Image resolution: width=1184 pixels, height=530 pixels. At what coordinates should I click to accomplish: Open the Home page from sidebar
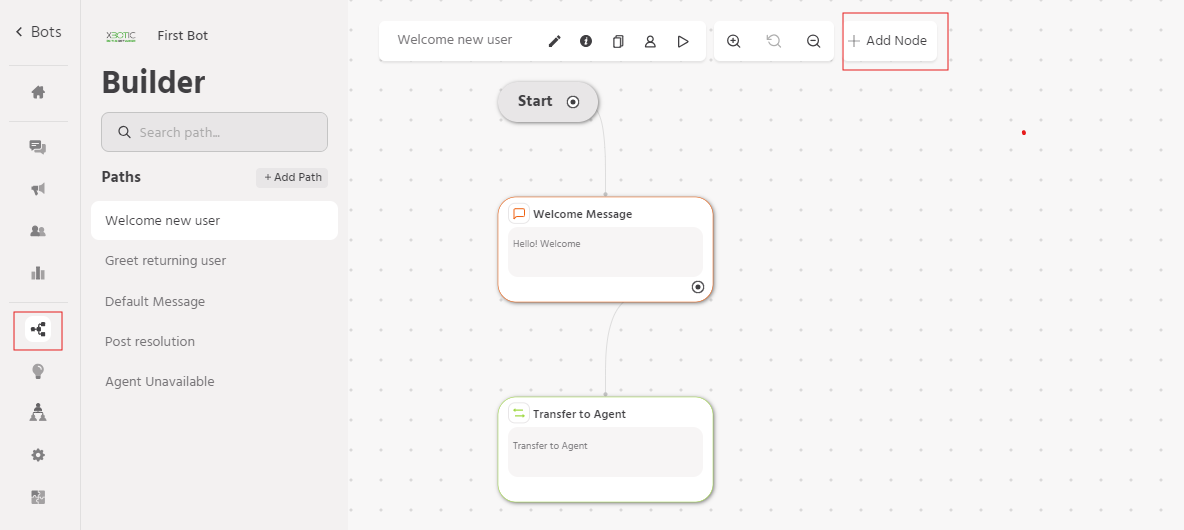[38, 93]
